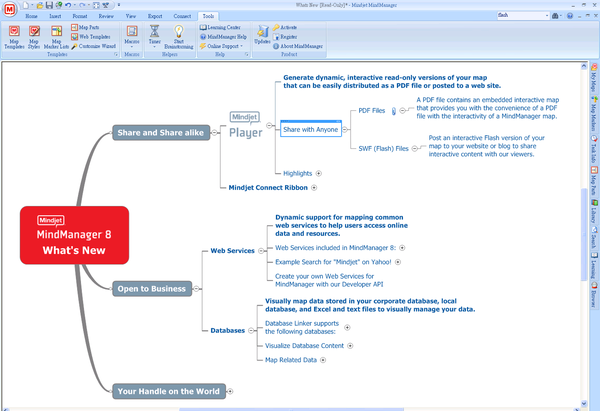Viewport: 600px width, 411px height.
Task: Open About MindManager
Action: click(x=298, y=46)
